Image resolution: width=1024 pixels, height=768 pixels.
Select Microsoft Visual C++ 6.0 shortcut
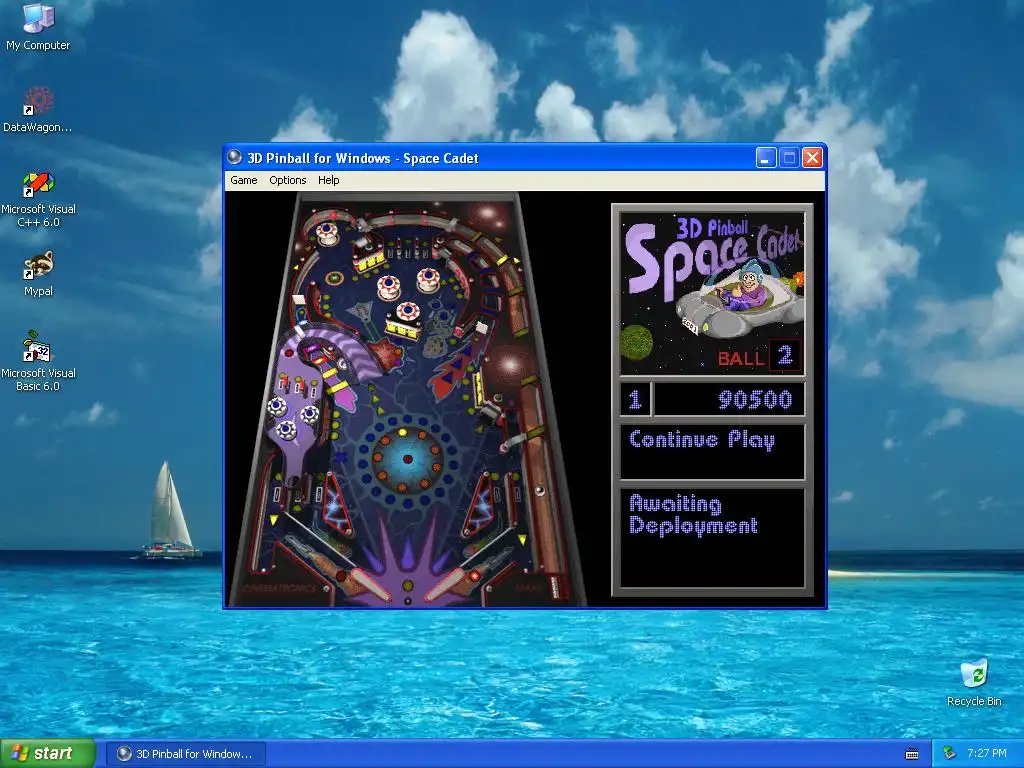tap(38, 199)
